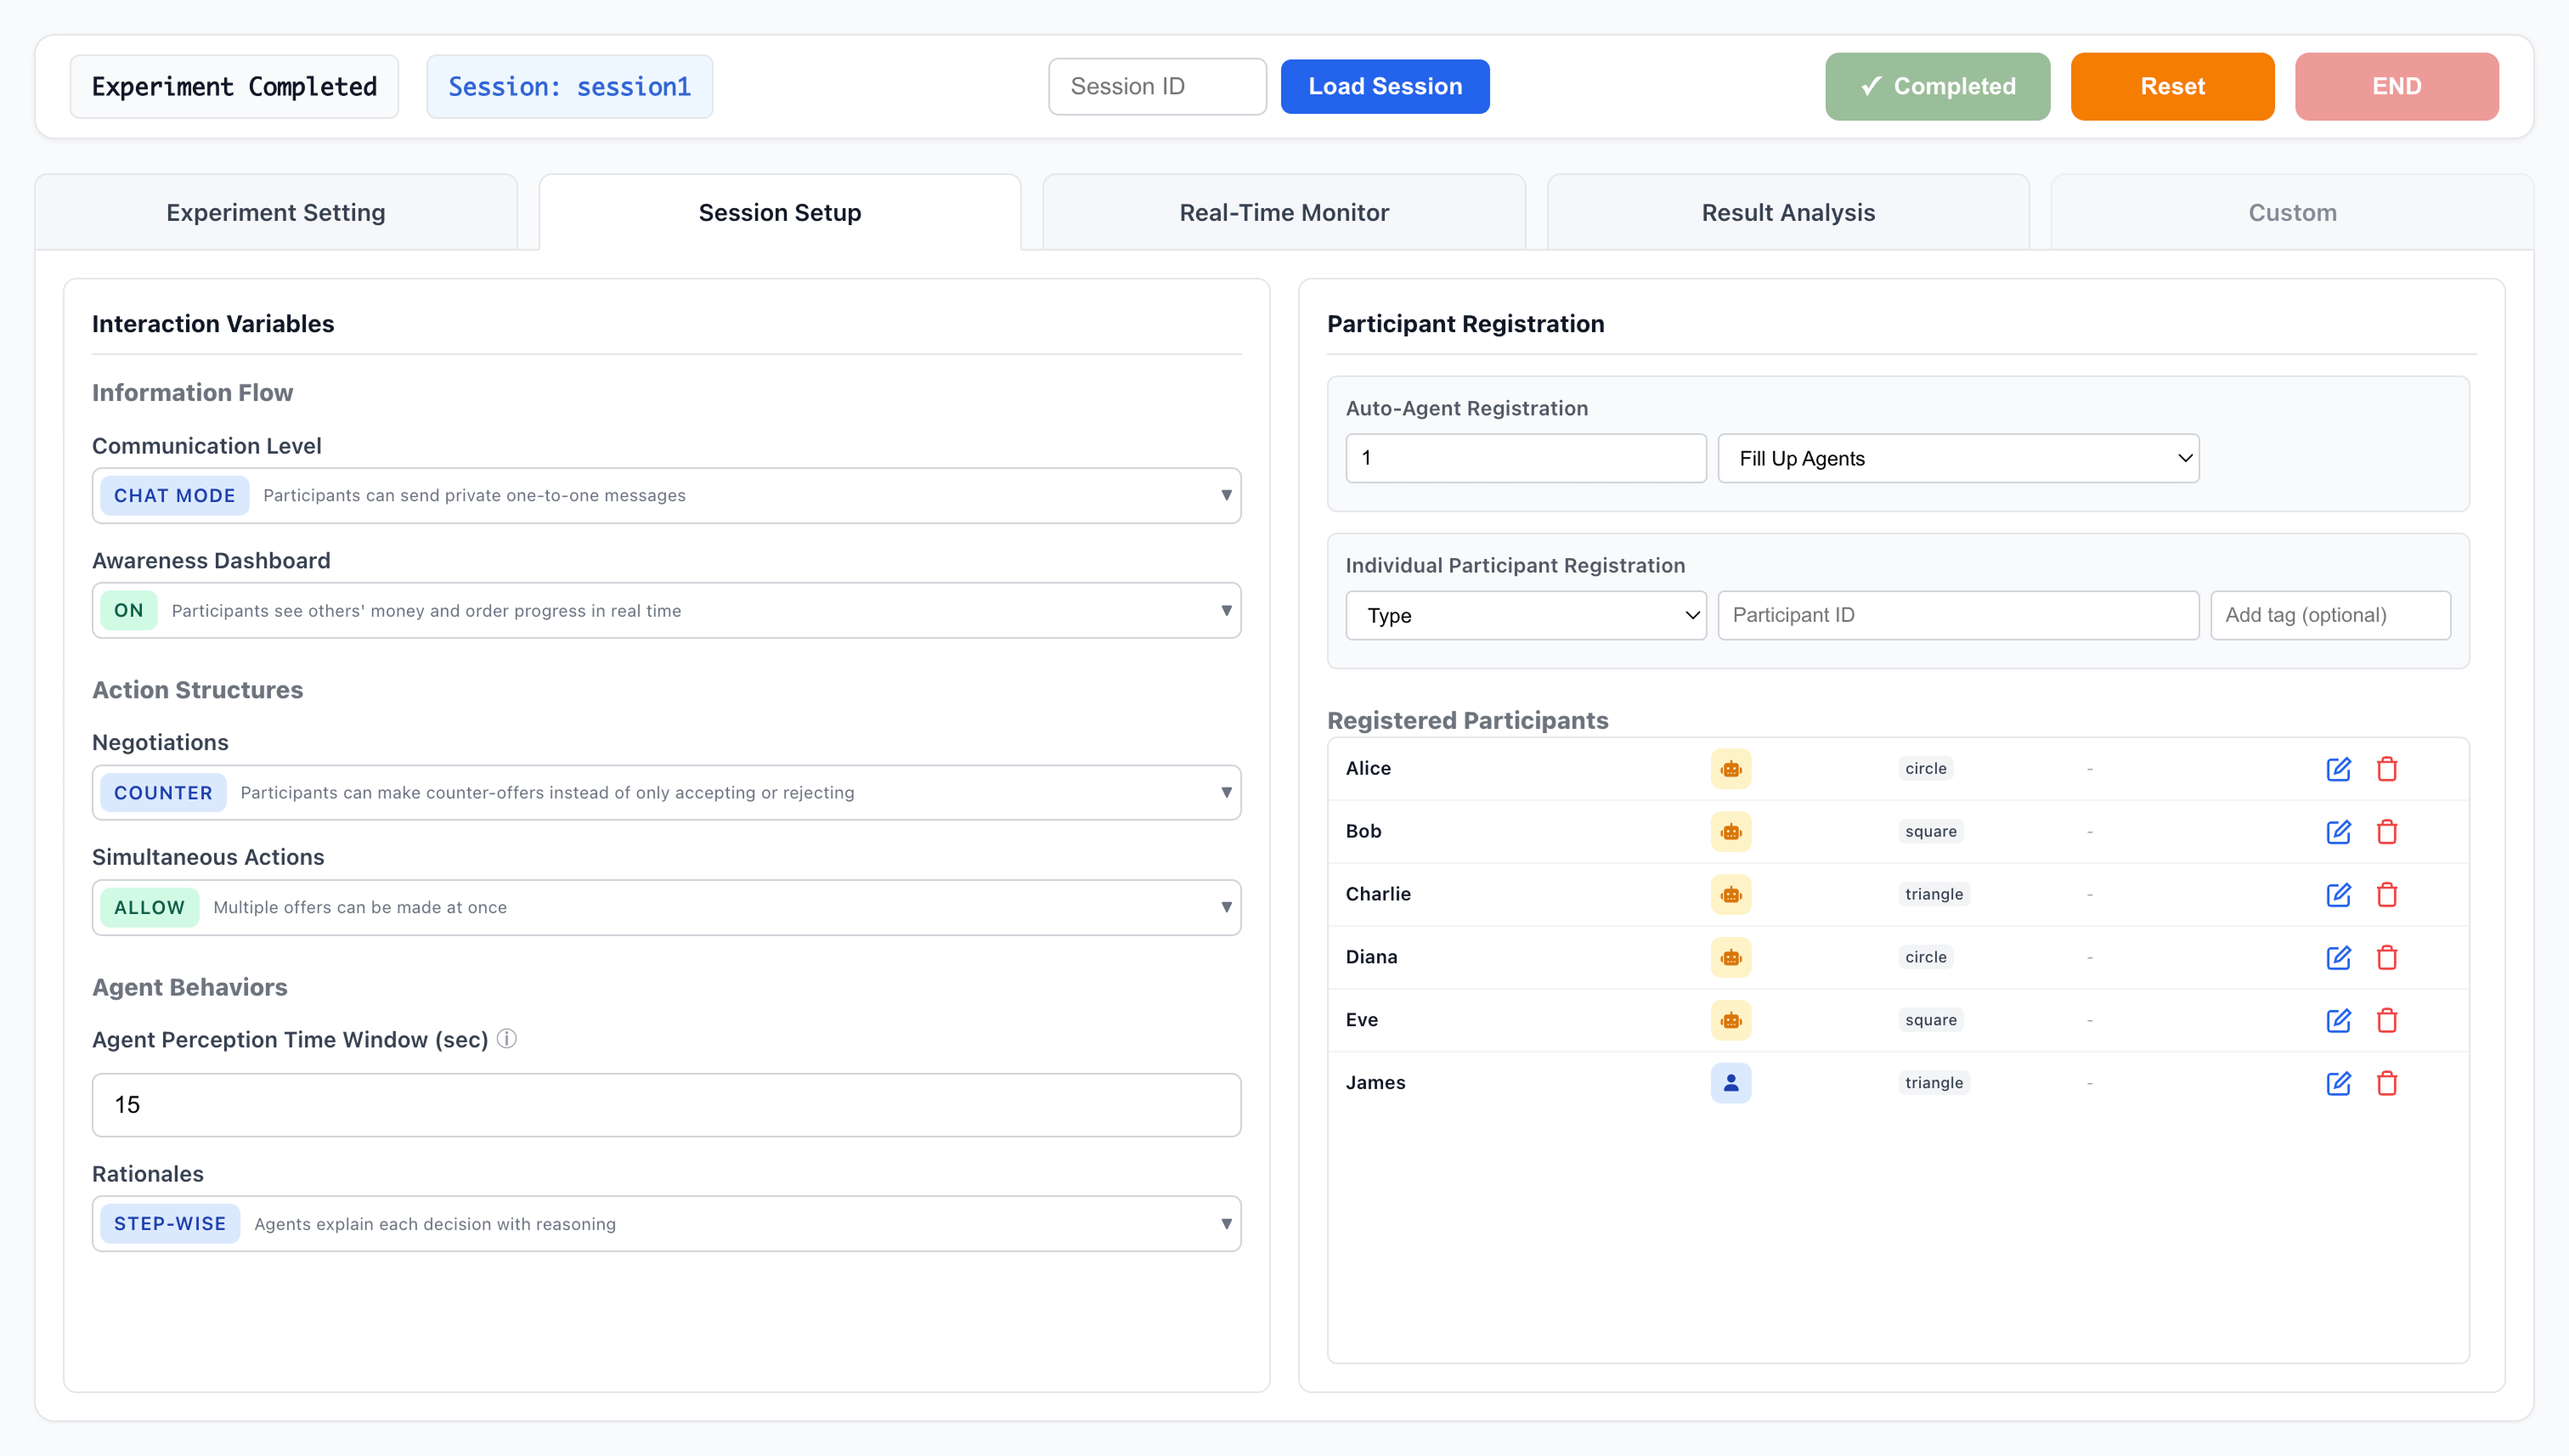Click Eve's robot agent icon
This screenshot has width=2569, height=1456.
tap(1730, 1020)
